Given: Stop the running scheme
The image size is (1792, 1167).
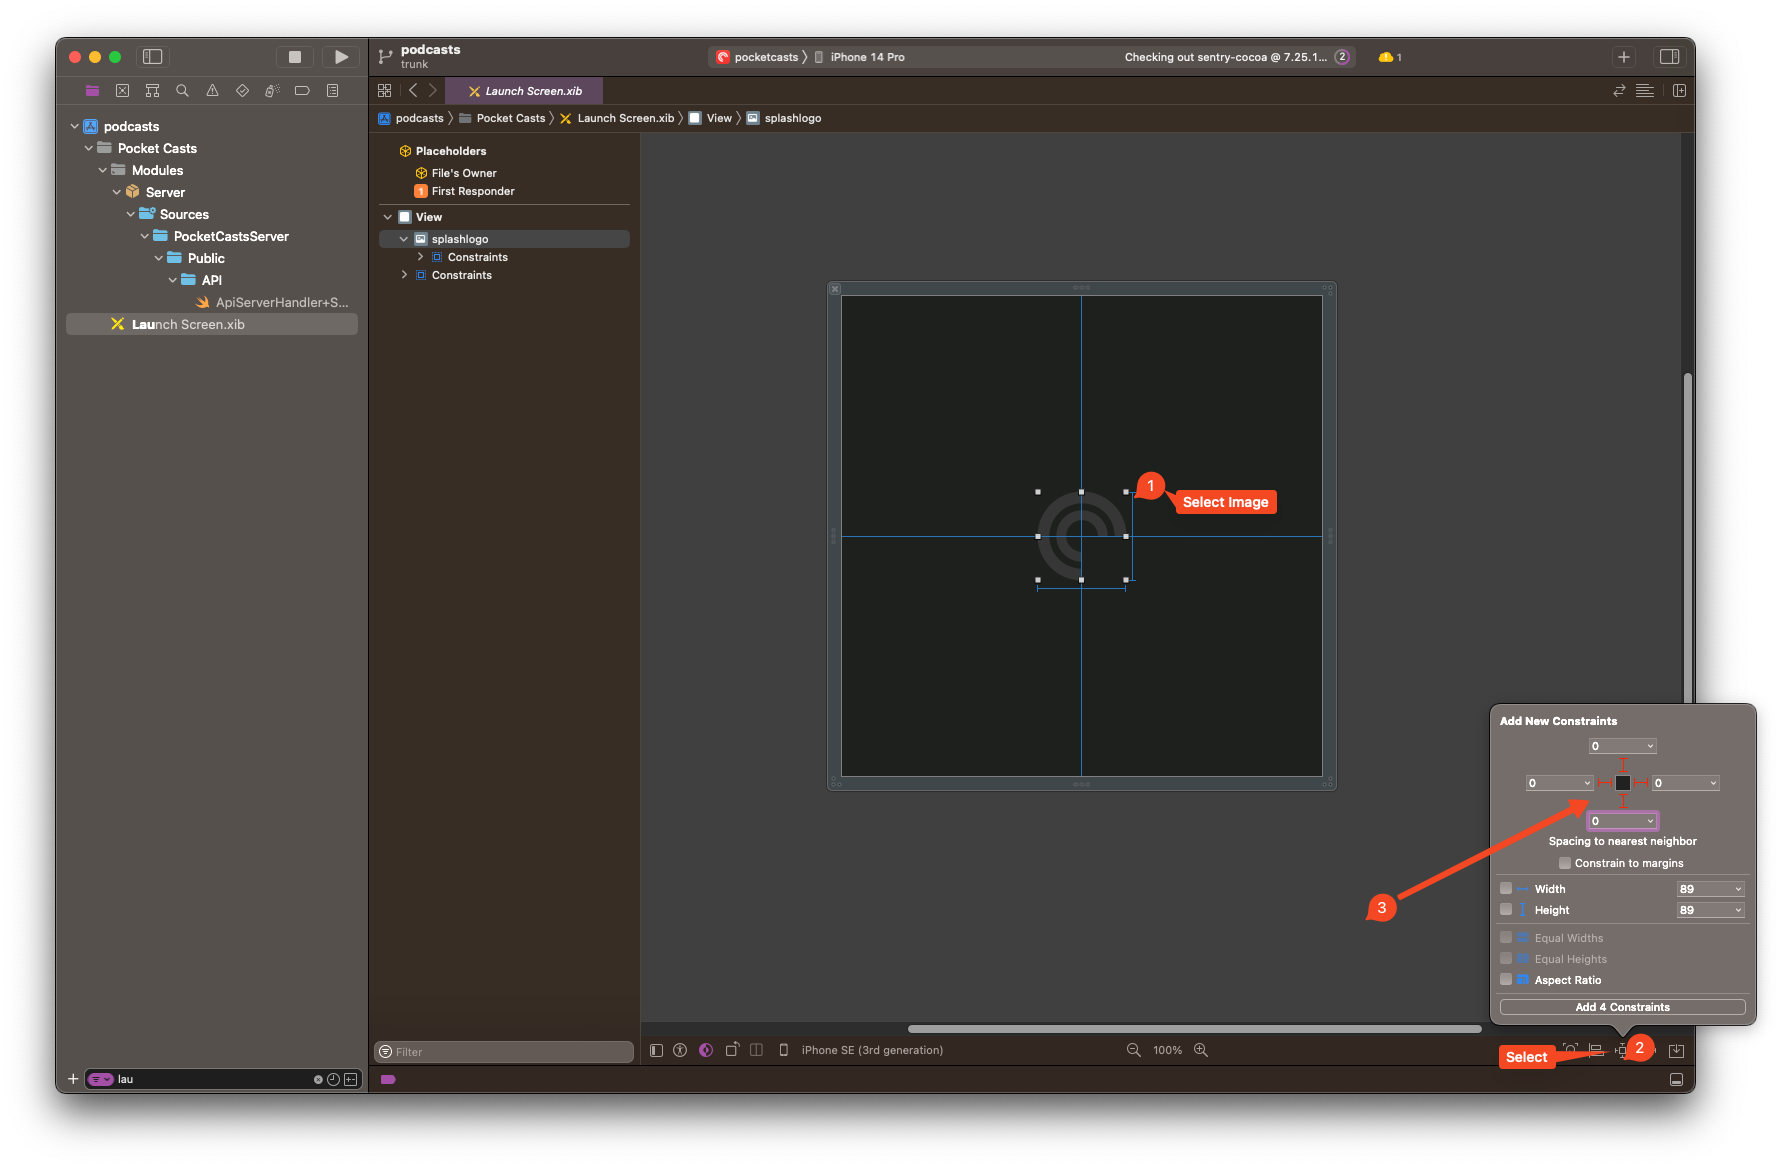Looking at the screenshot, I should click(x=295, y=57).
